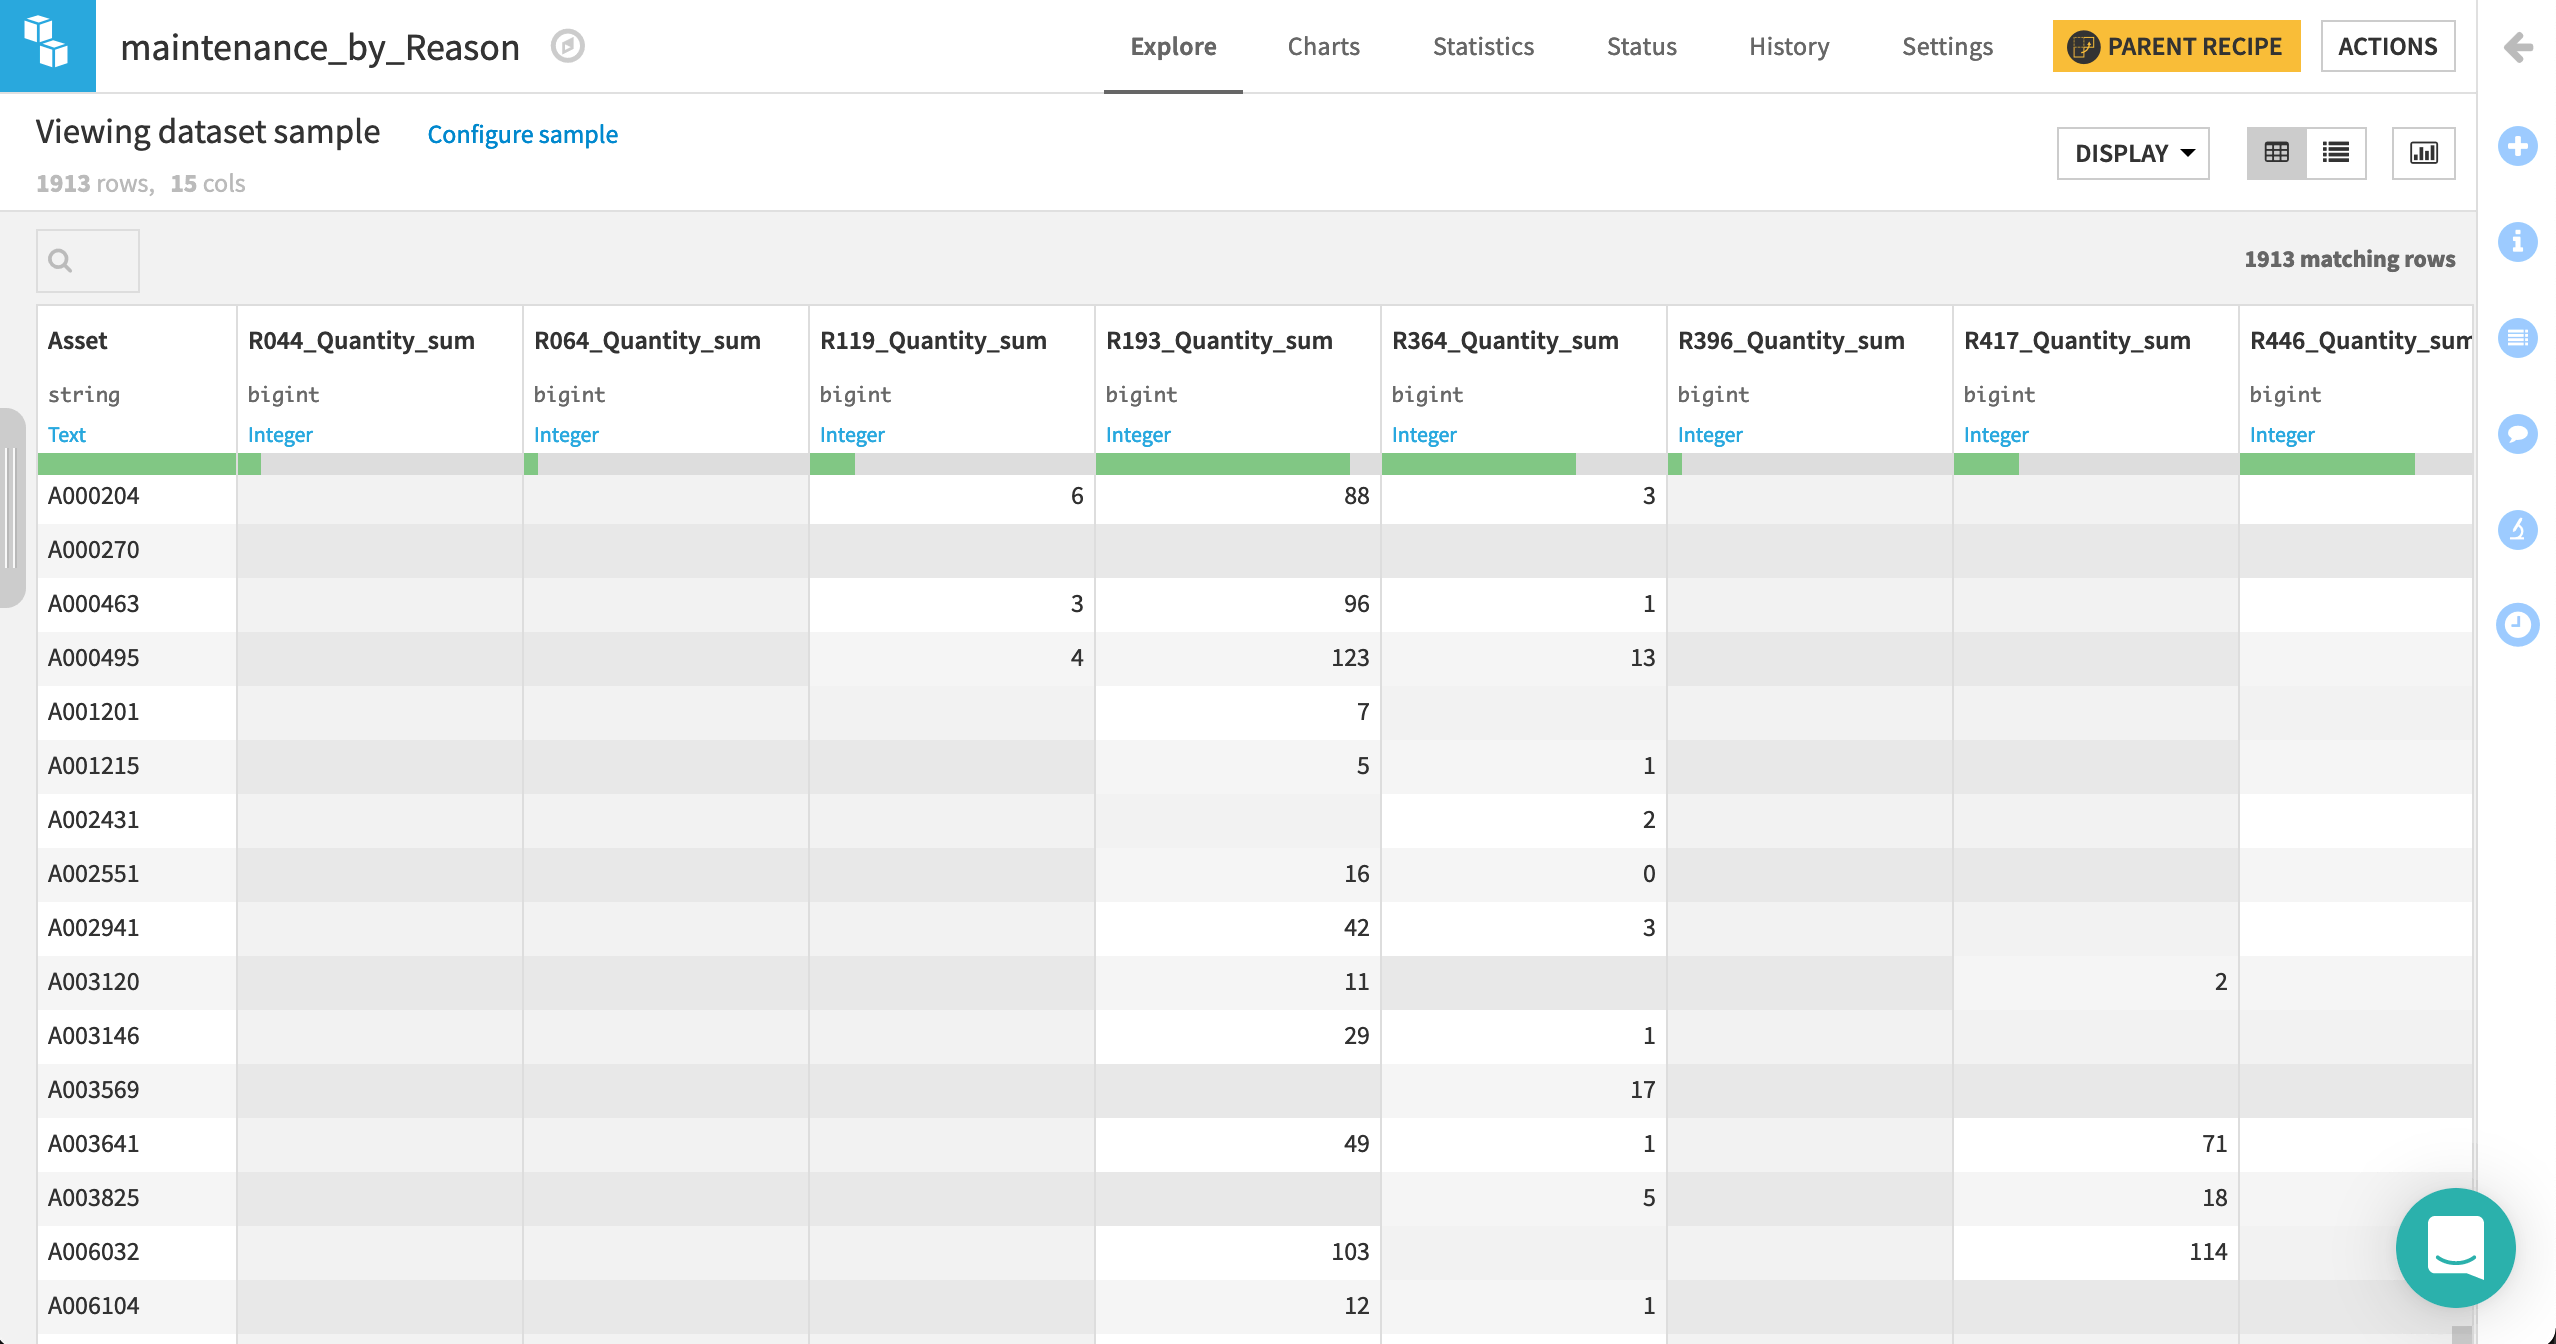Switch to the Charts tab
Image resolution: width=2556 pixels, height=1344 pixels.
1323,46
